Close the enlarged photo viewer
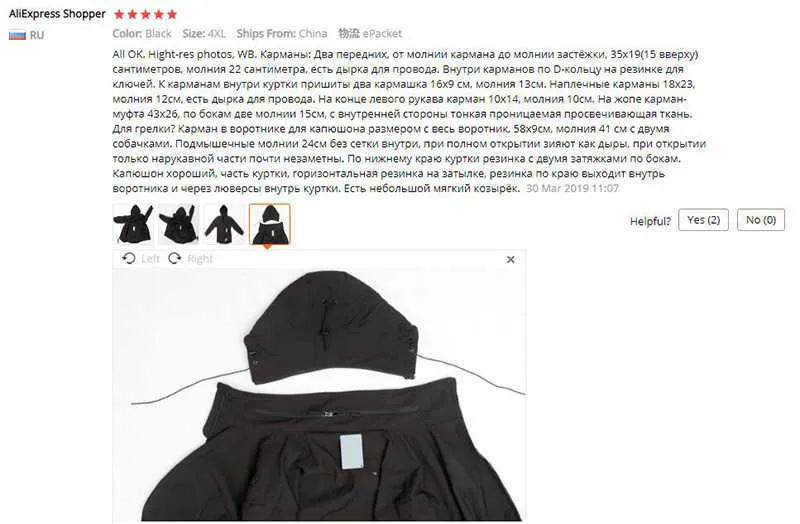 coord(510,259)
